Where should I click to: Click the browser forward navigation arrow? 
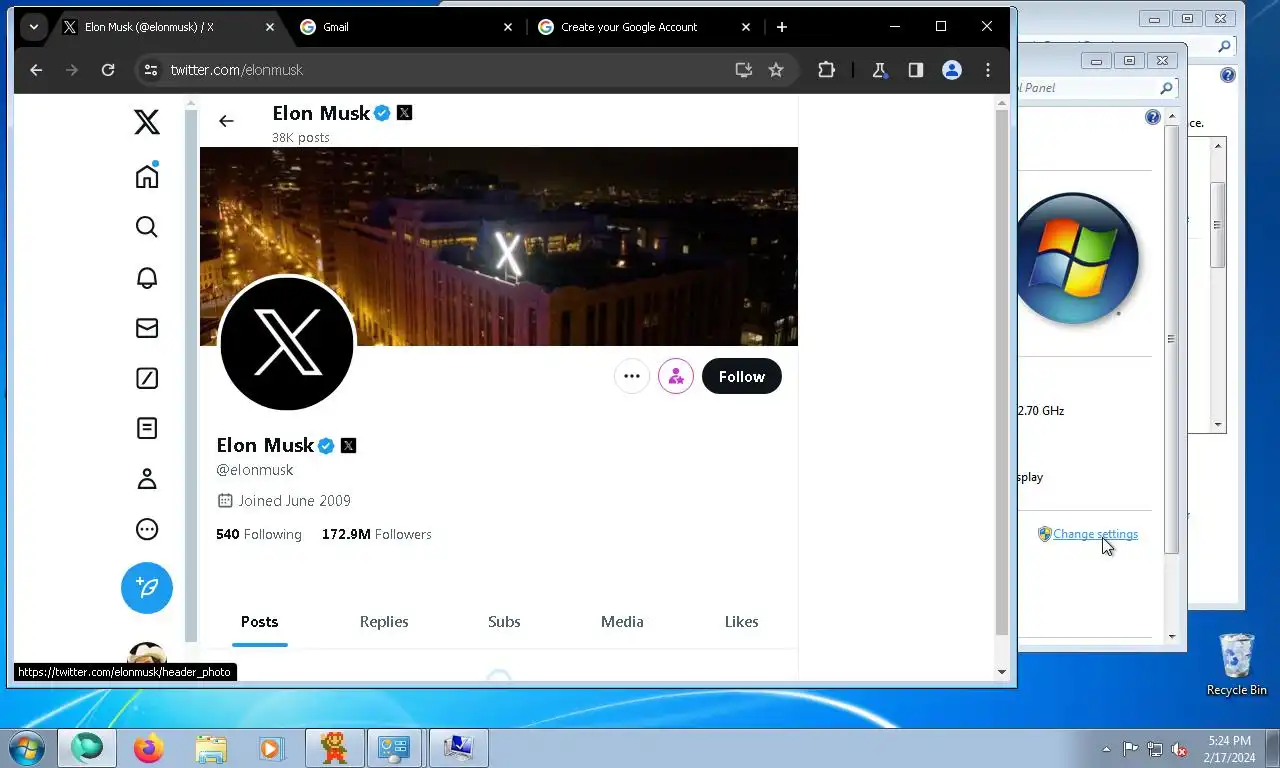[71, 70]
